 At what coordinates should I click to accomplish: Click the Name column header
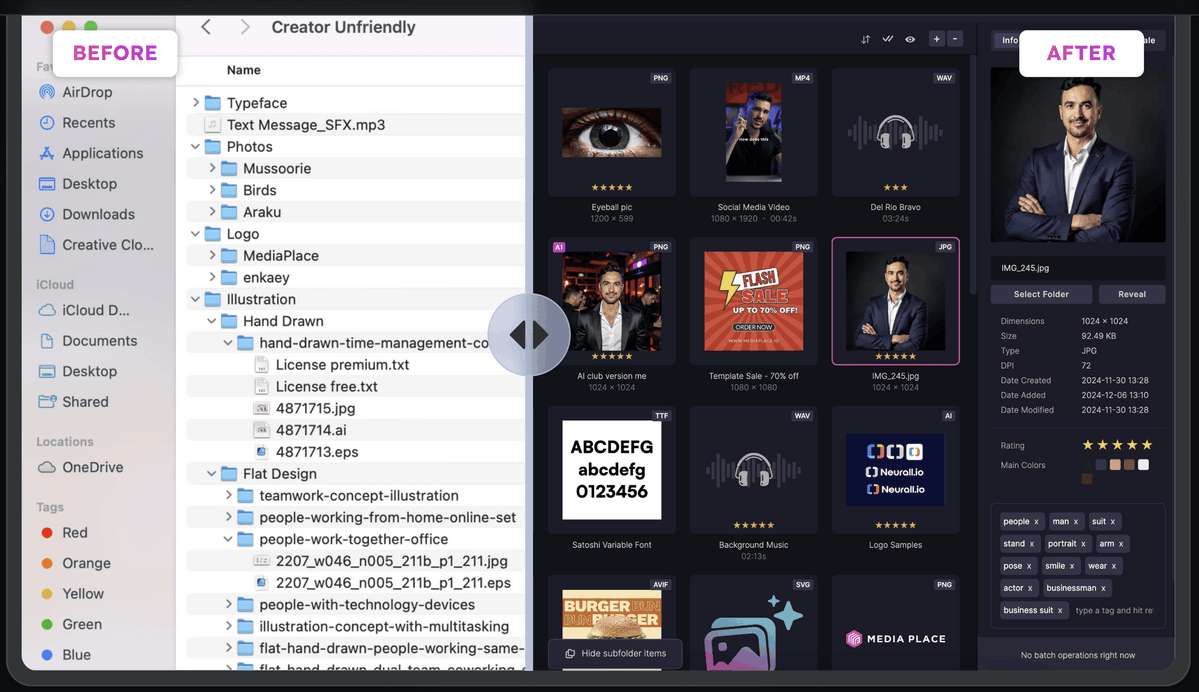tap(243, 70)
